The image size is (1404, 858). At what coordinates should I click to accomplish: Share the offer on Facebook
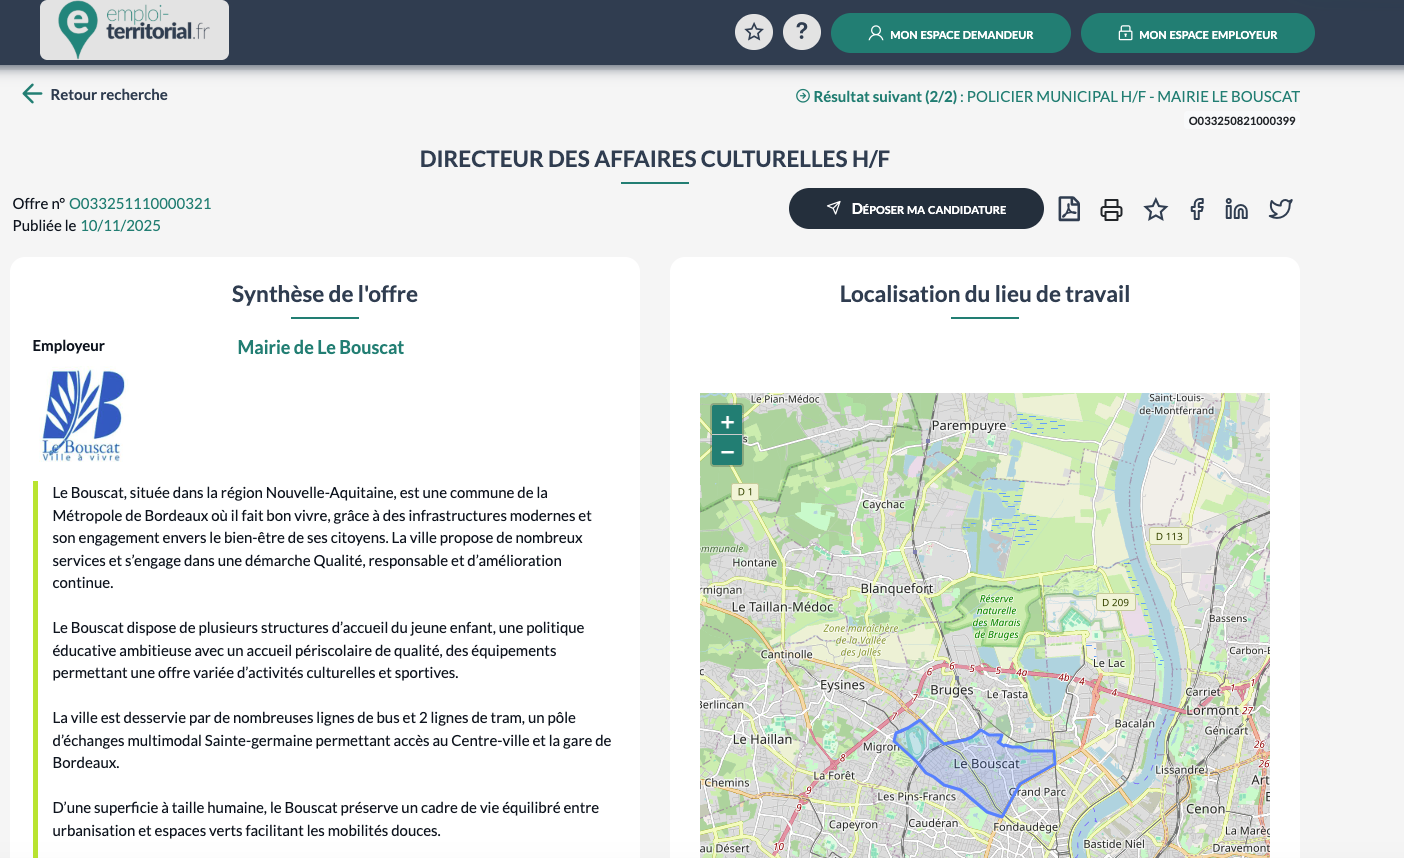tap(1197, 209)
